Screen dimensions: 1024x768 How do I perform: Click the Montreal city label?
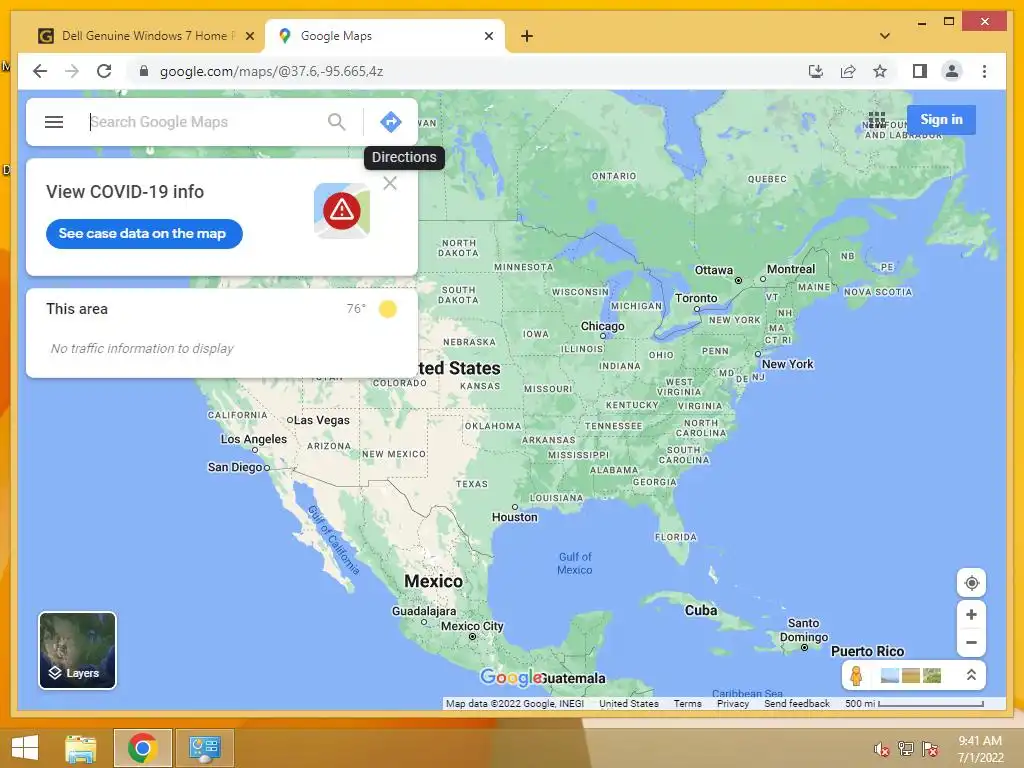[x=791, y=269]
